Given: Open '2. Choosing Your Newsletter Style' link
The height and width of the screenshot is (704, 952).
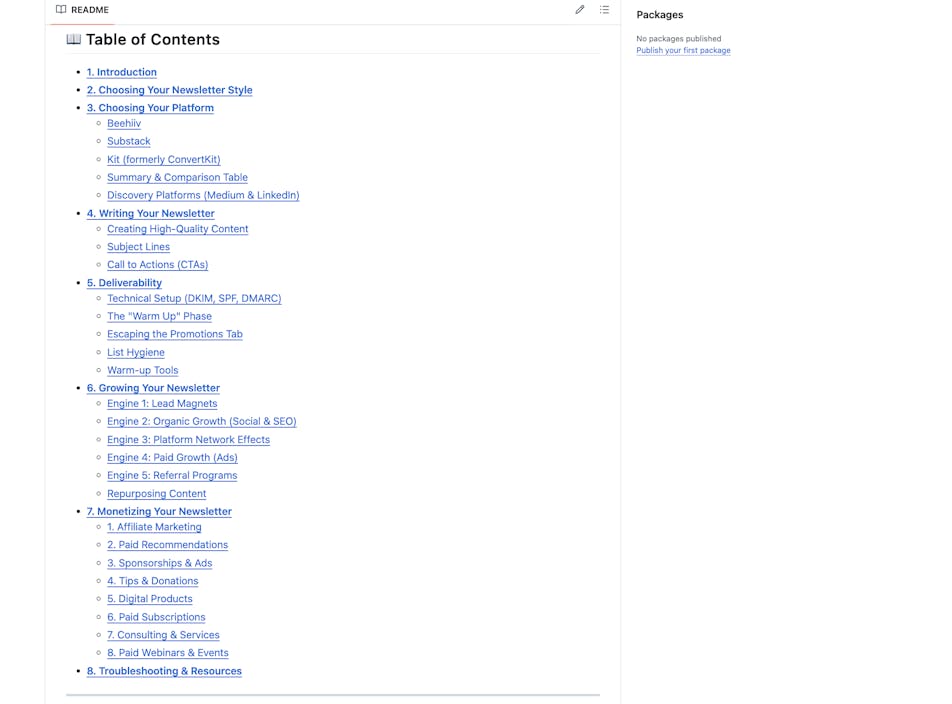Looking at the screenshot, I should coord(169,90).
